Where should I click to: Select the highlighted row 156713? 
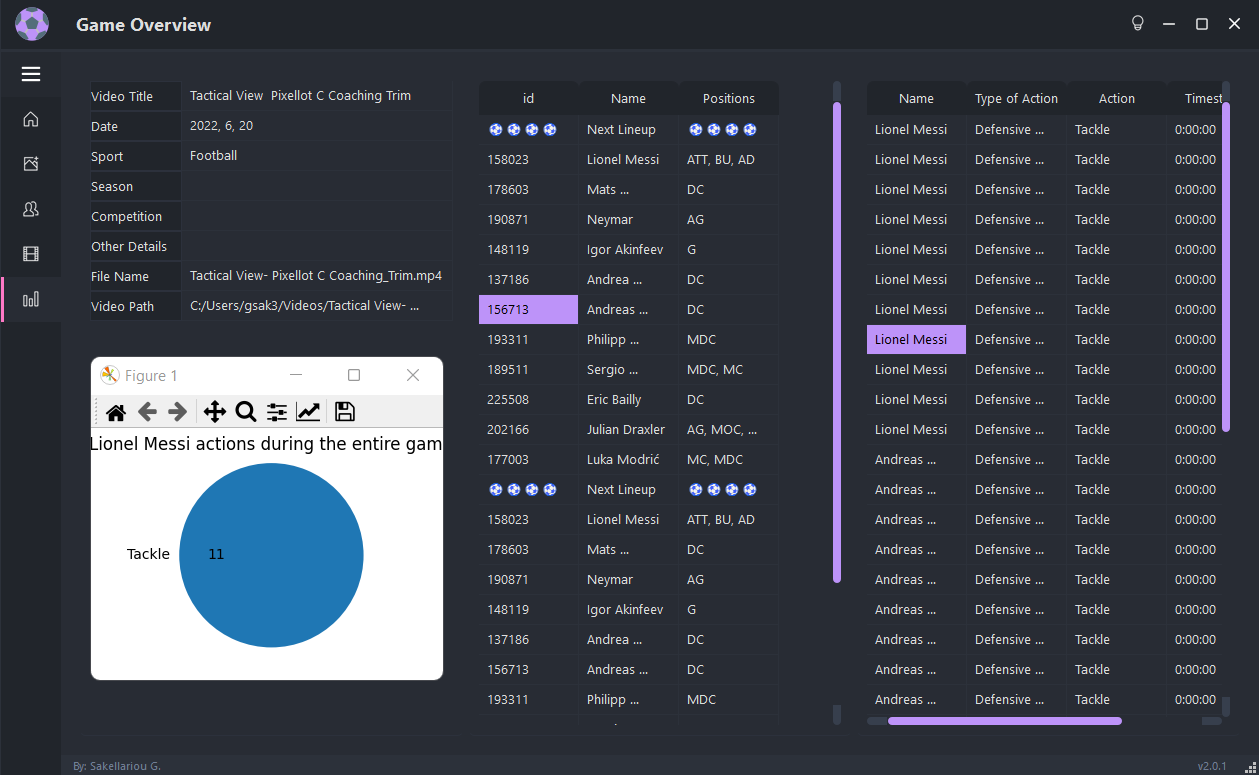[x=528, y=309]
